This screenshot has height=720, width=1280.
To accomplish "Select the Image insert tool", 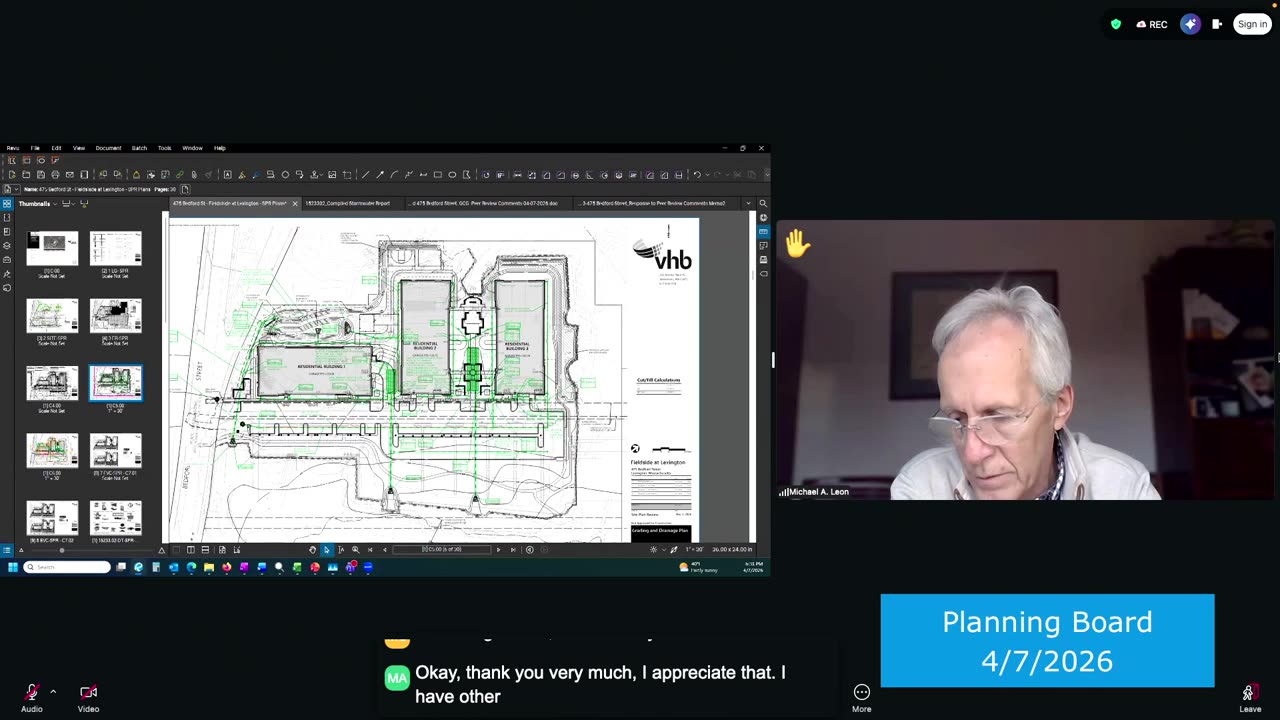I will coord(332,175).
